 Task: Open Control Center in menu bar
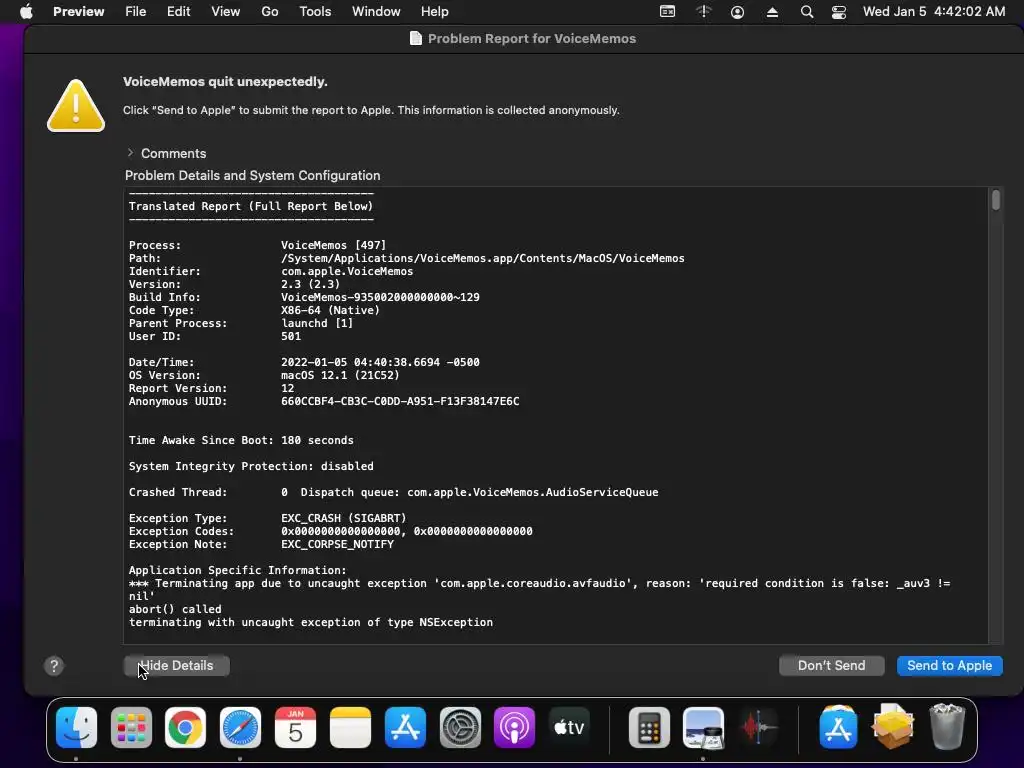pyautogui.click(x=839, y=12)
